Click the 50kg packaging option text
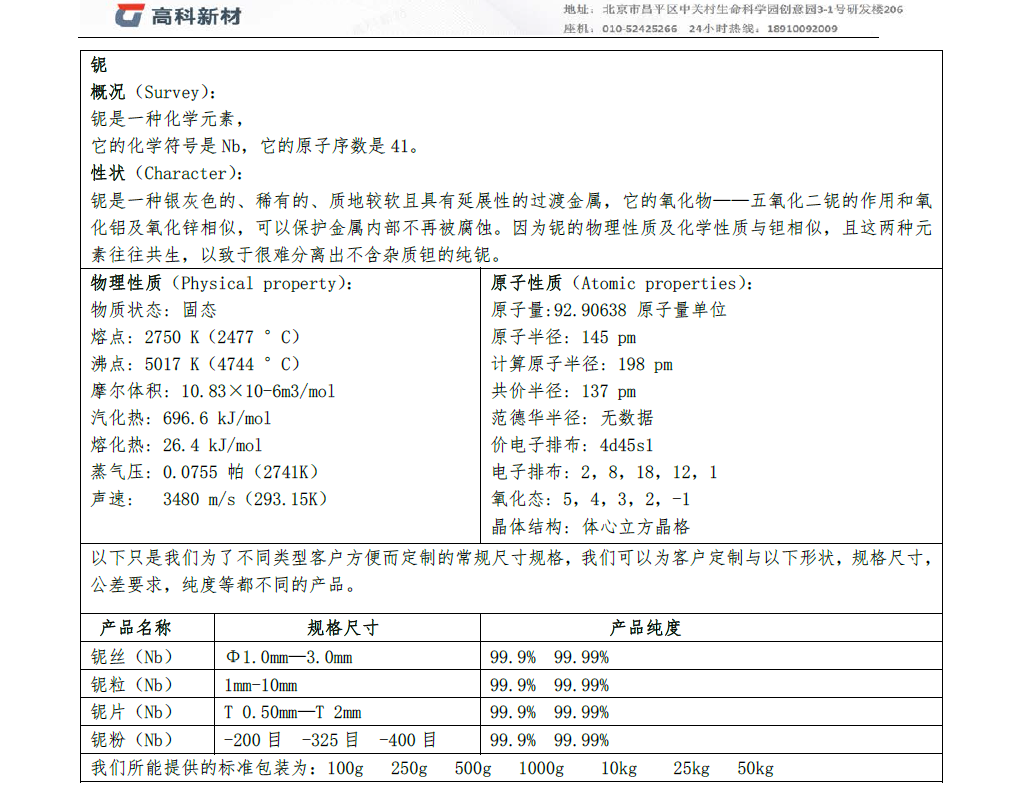 (755, 769)
